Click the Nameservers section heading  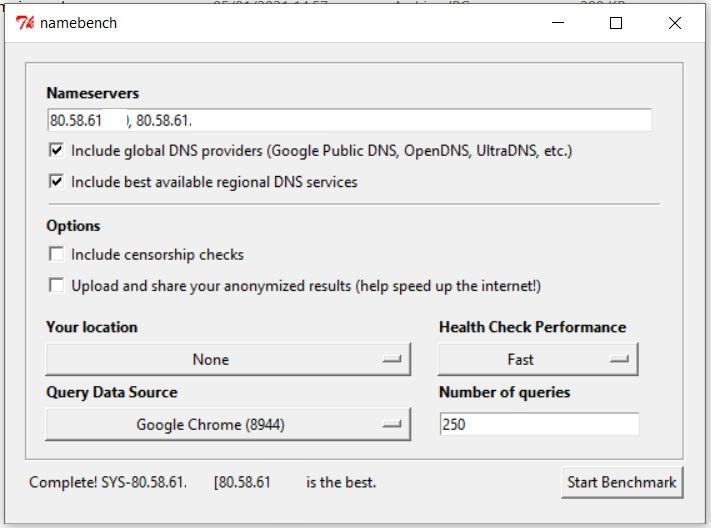point(93,94)
